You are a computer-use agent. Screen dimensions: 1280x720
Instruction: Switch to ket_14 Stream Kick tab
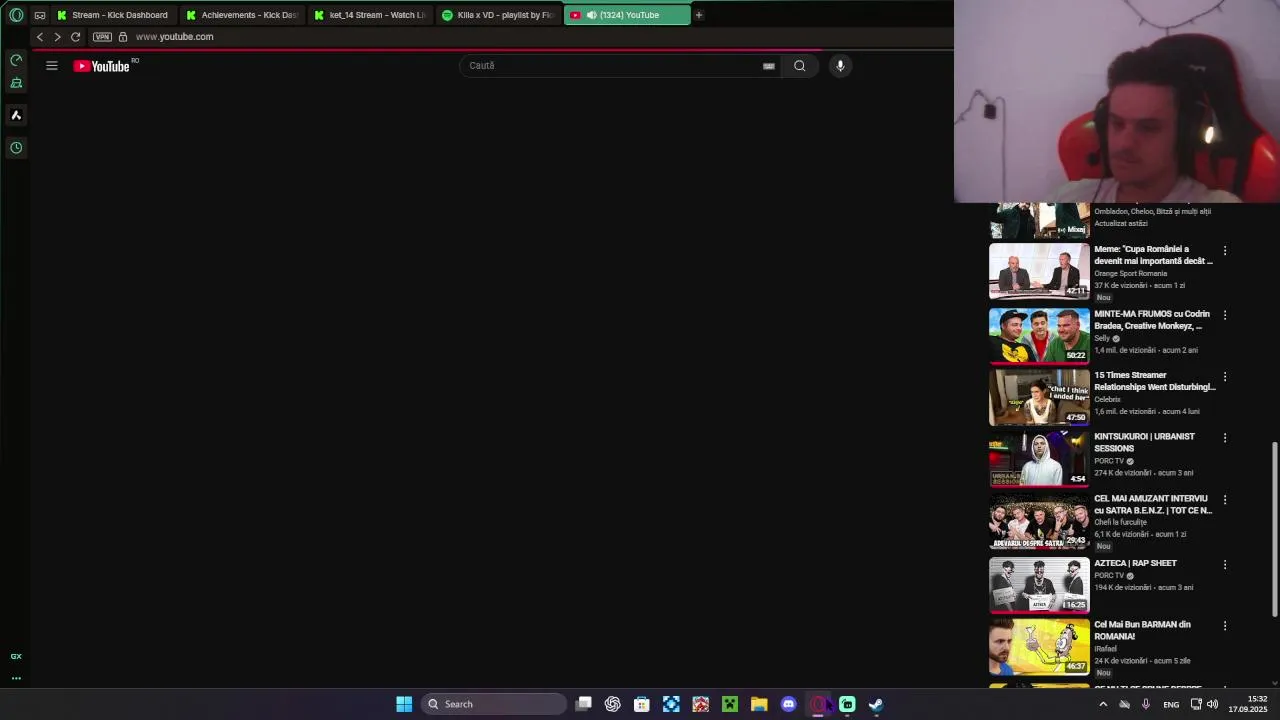click(x=370, y=15)
